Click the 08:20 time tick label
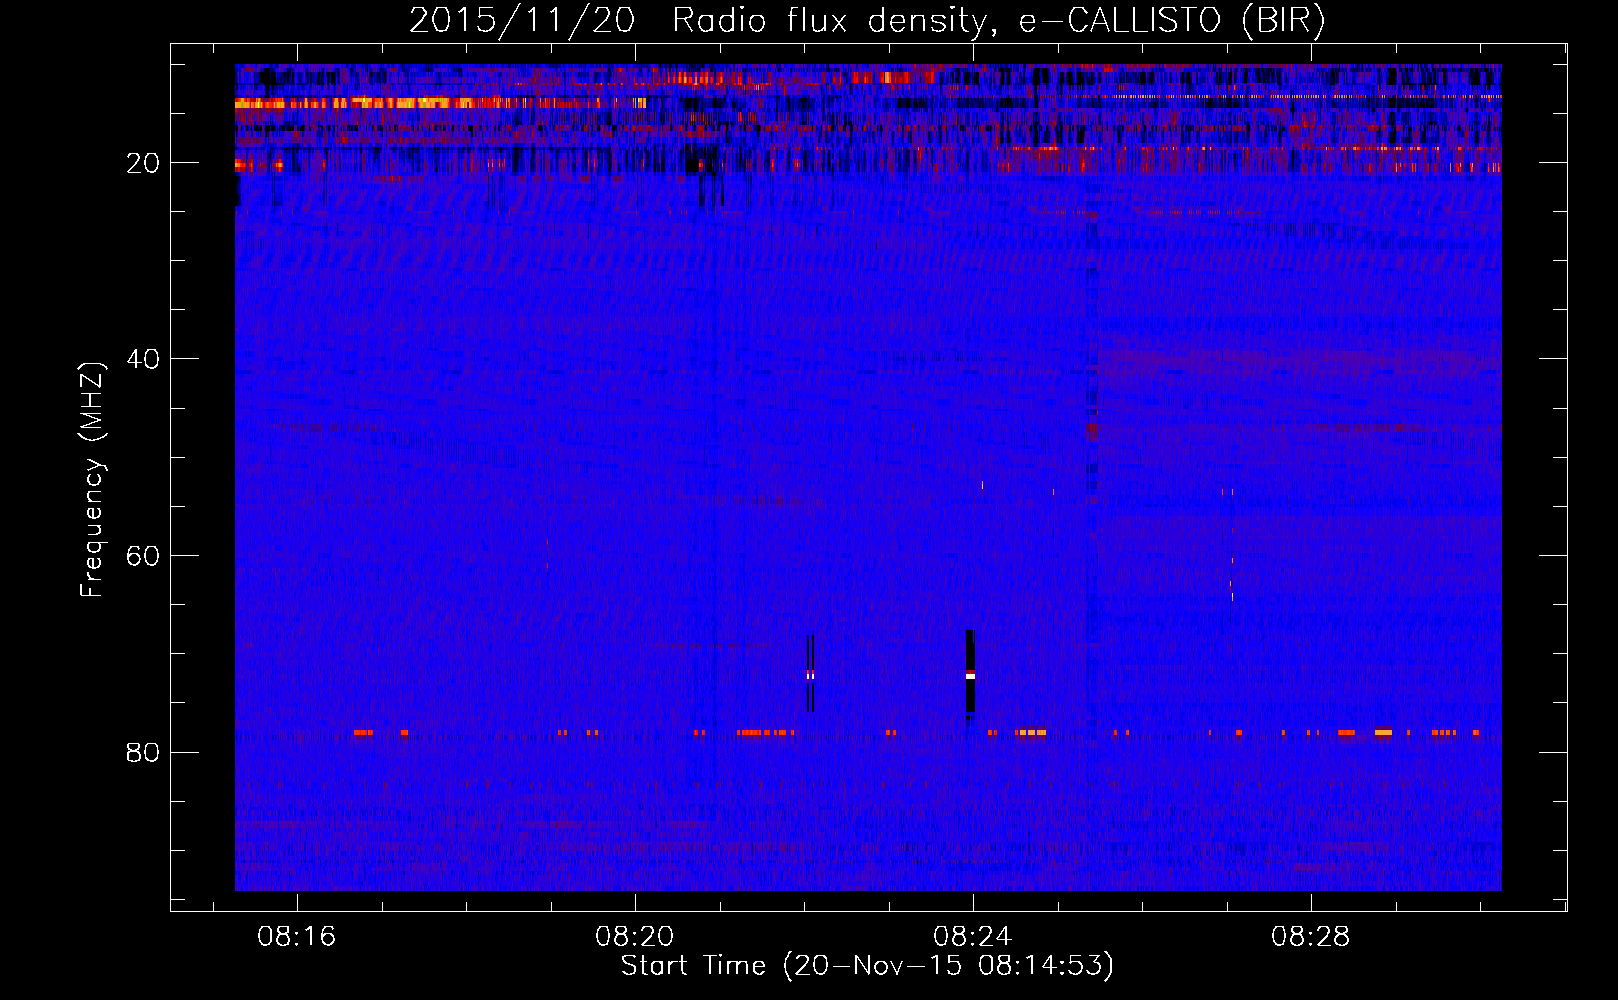 635,937
